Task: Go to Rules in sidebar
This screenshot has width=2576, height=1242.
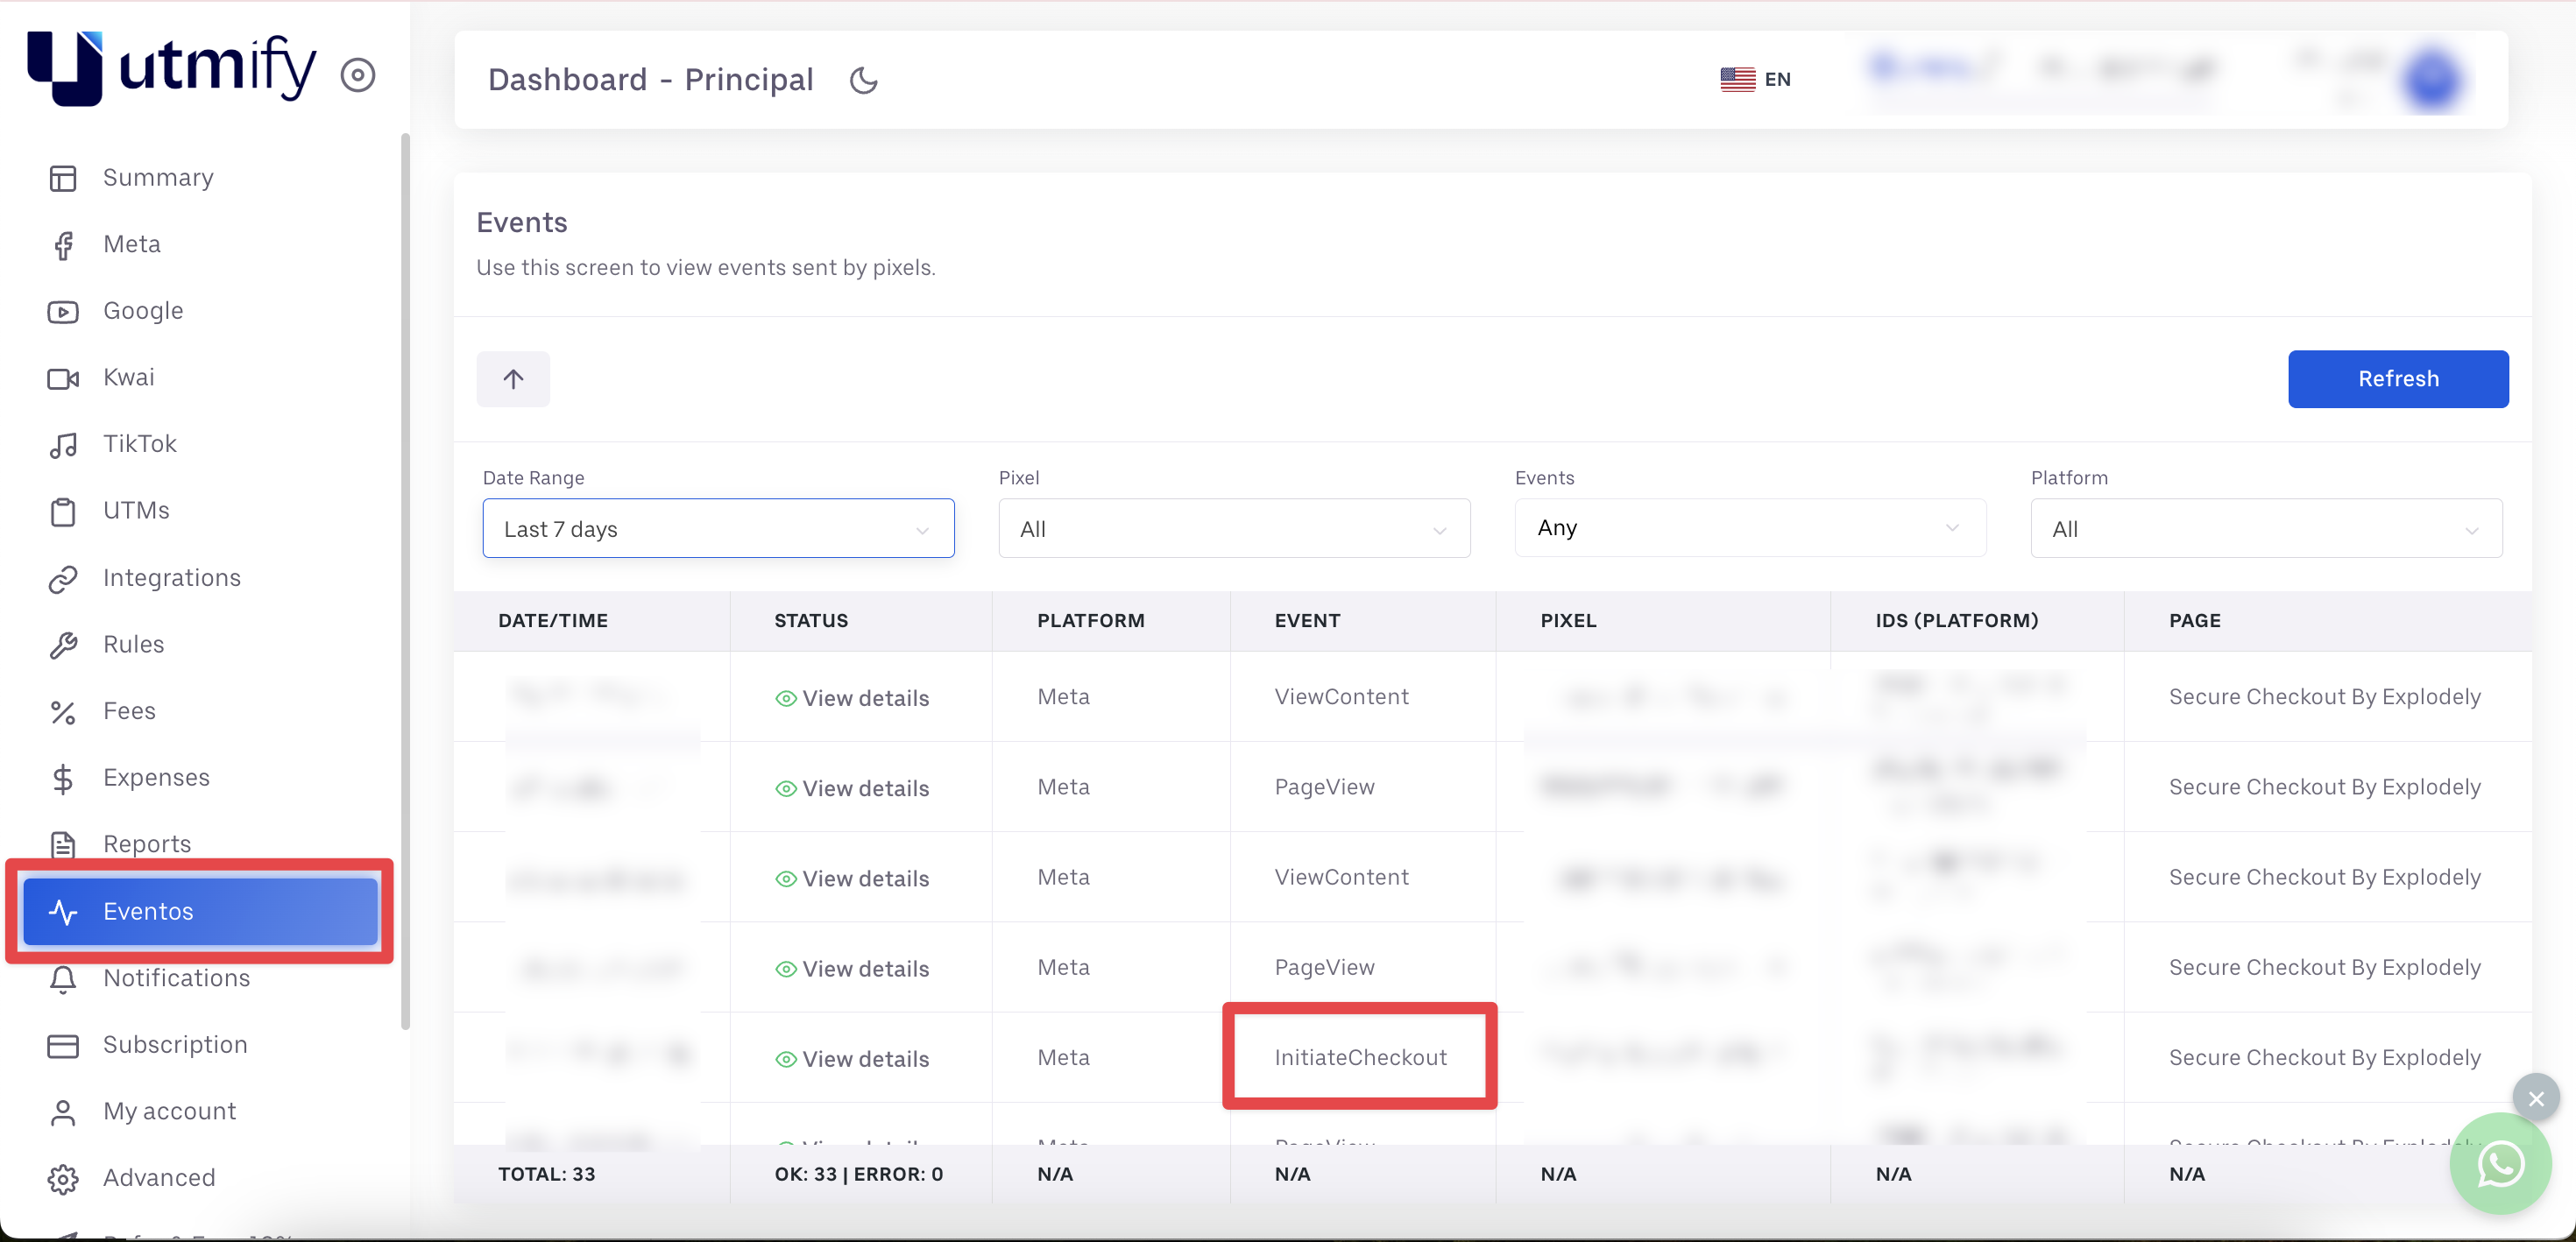Action: pyautogui.click(x=134, y=645)
